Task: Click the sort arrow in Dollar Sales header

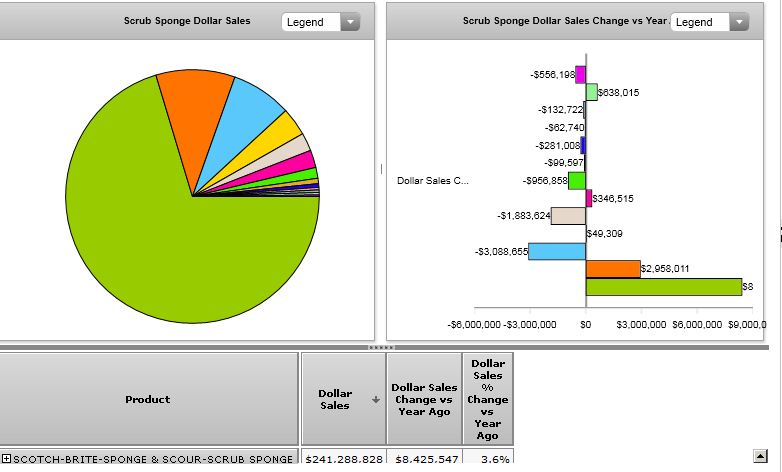Action: pyautogui.click(x=376, y=399)
